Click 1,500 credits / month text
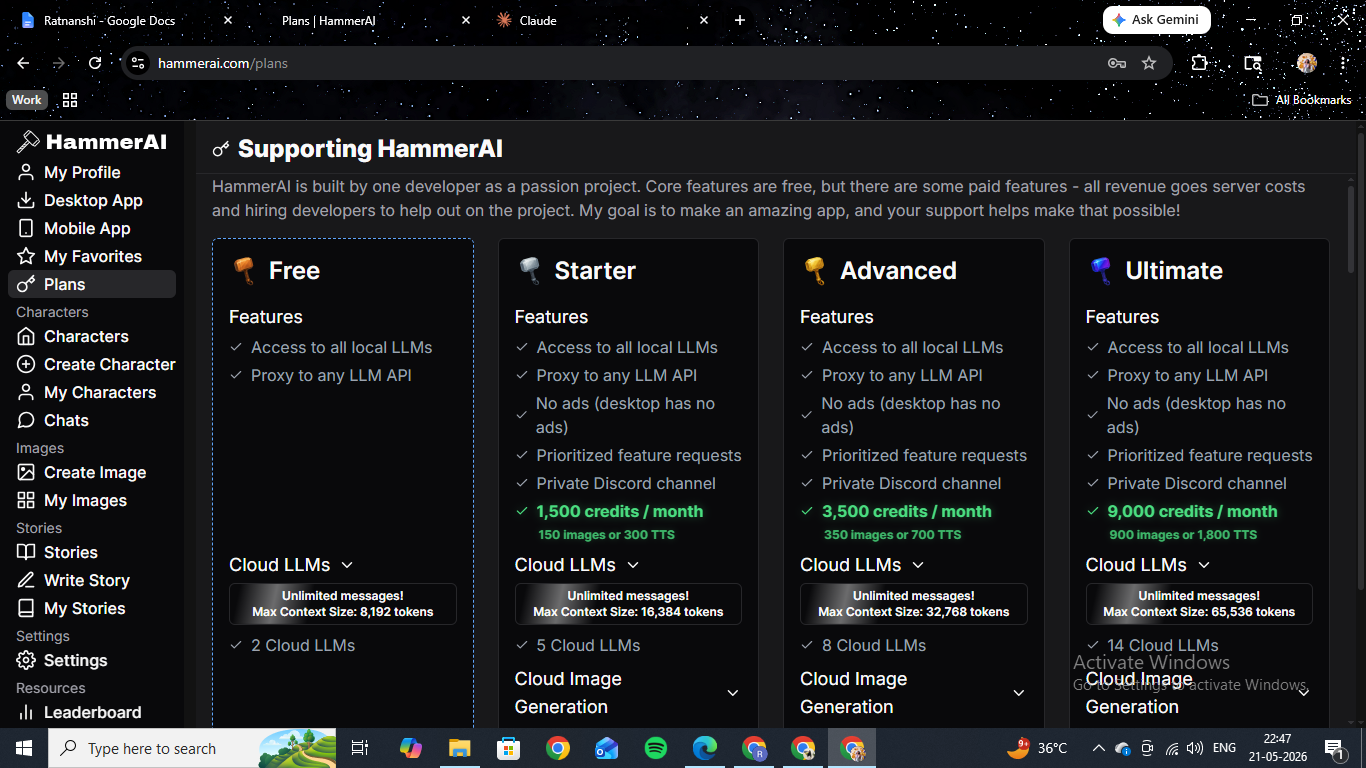The height and width of the screenshot is (768, 1366). [x=620, y=511]
